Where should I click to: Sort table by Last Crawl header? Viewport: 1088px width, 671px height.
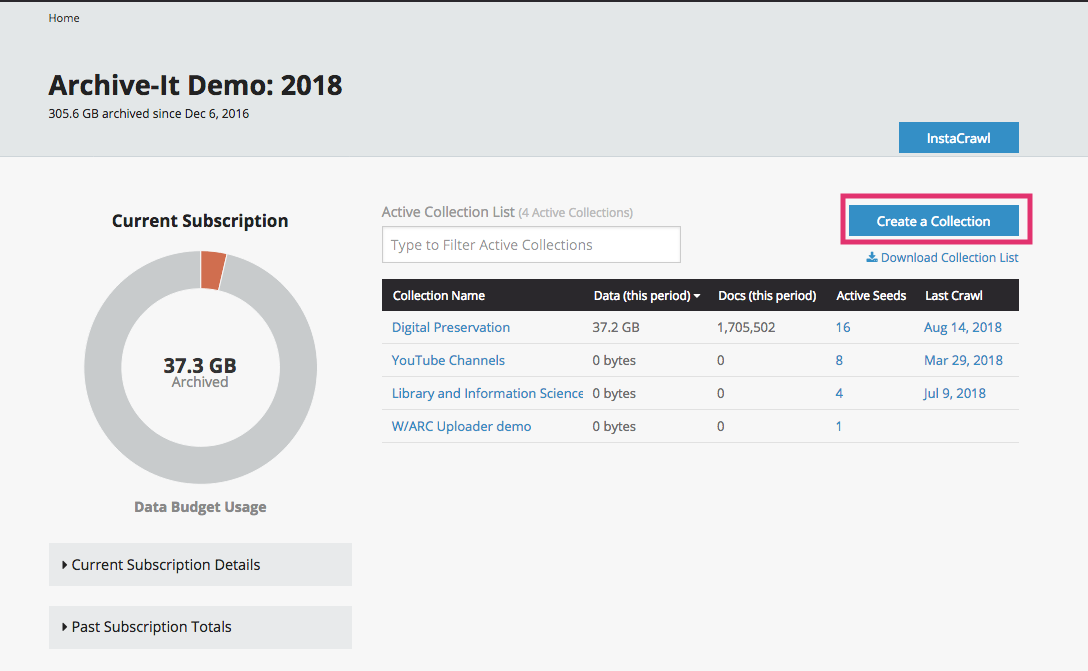coord(953,295)
